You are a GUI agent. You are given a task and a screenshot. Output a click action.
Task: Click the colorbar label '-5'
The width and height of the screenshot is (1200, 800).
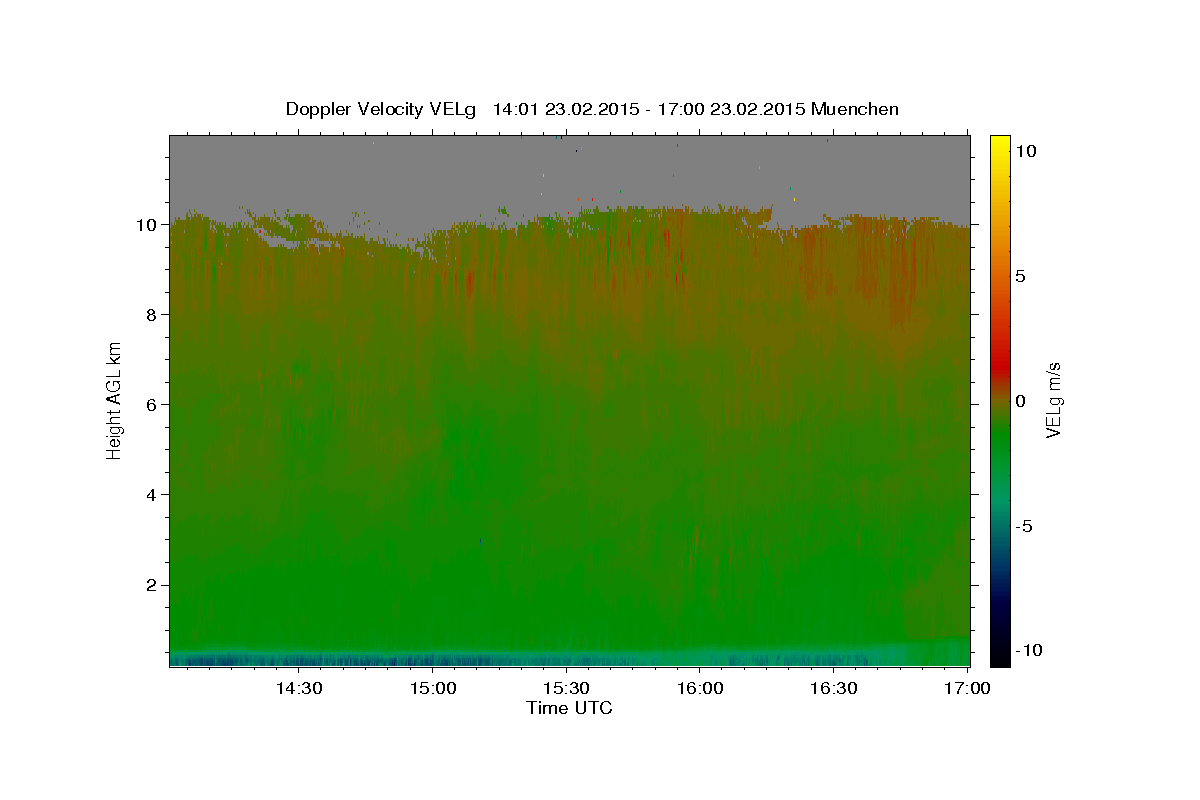1023,526
